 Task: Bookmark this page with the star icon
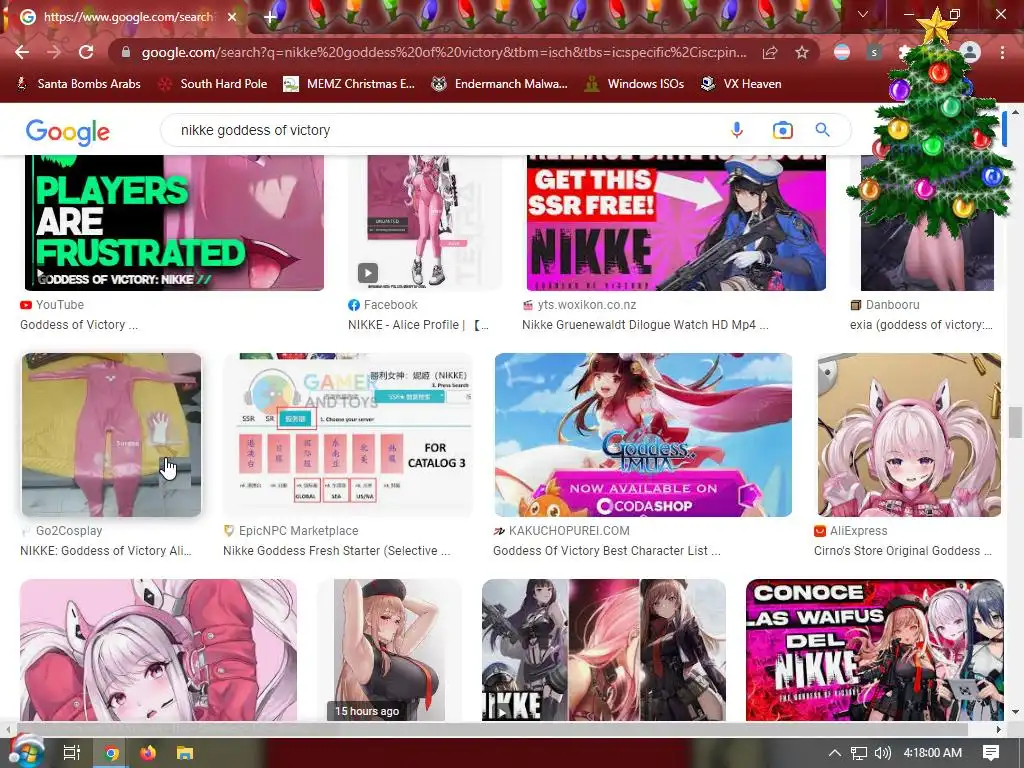pyautogui.click(x=802, y=52)
